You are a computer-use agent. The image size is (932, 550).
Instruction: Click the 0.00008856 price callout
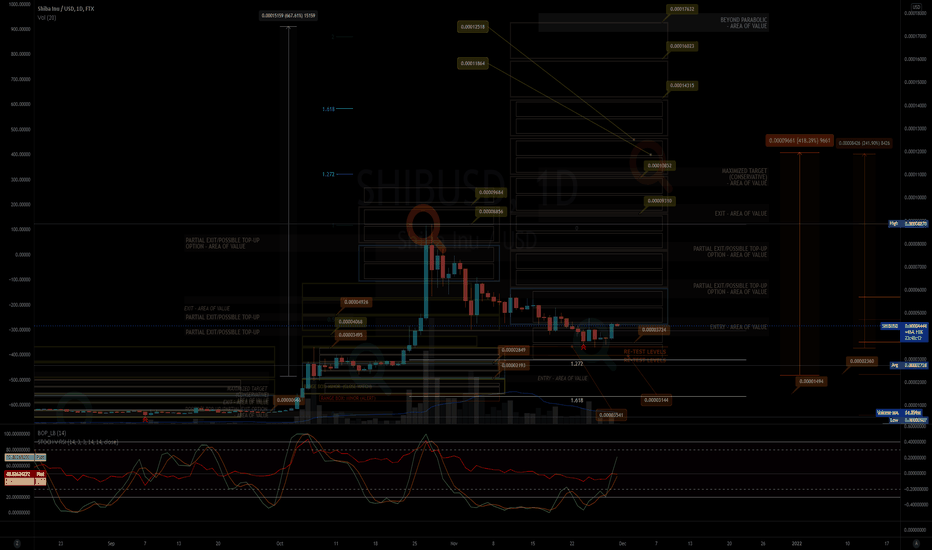(491, 212)
